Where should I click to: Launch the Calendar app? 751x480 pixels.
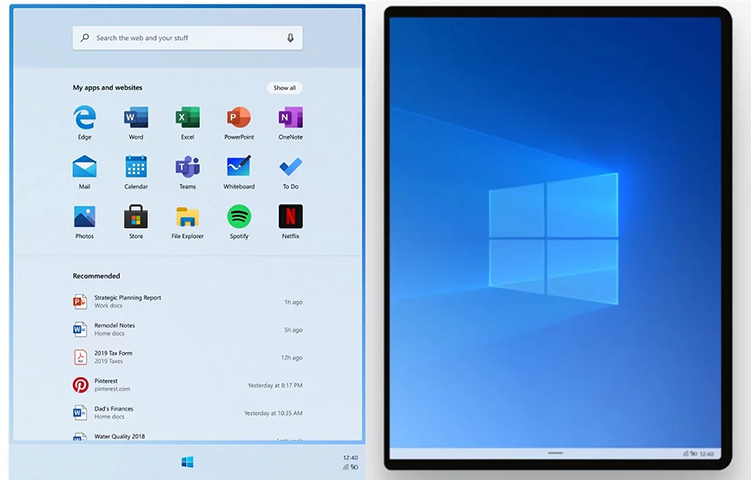[136, 167]
